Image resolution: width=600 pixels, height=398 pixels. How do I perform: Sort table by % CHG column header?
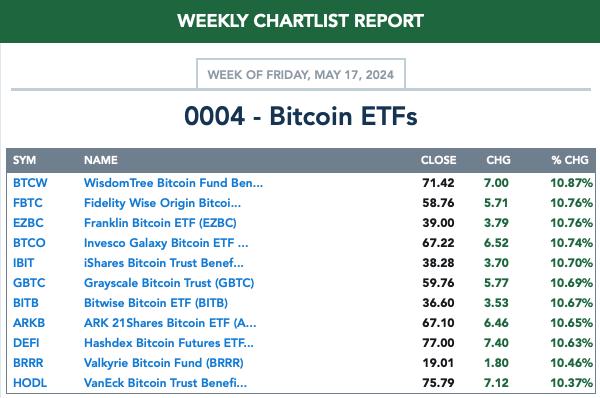coord(570,160)
